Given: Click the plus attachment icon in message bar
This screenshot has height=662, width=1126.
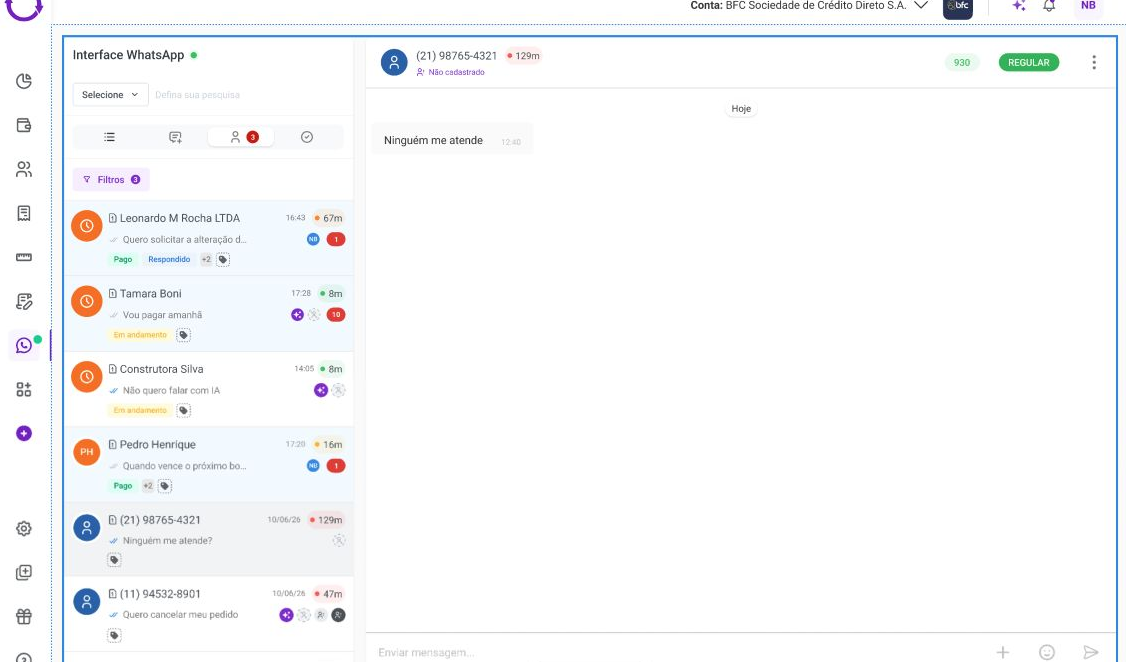Looking at the screenshot, I should coord(1002,652).
